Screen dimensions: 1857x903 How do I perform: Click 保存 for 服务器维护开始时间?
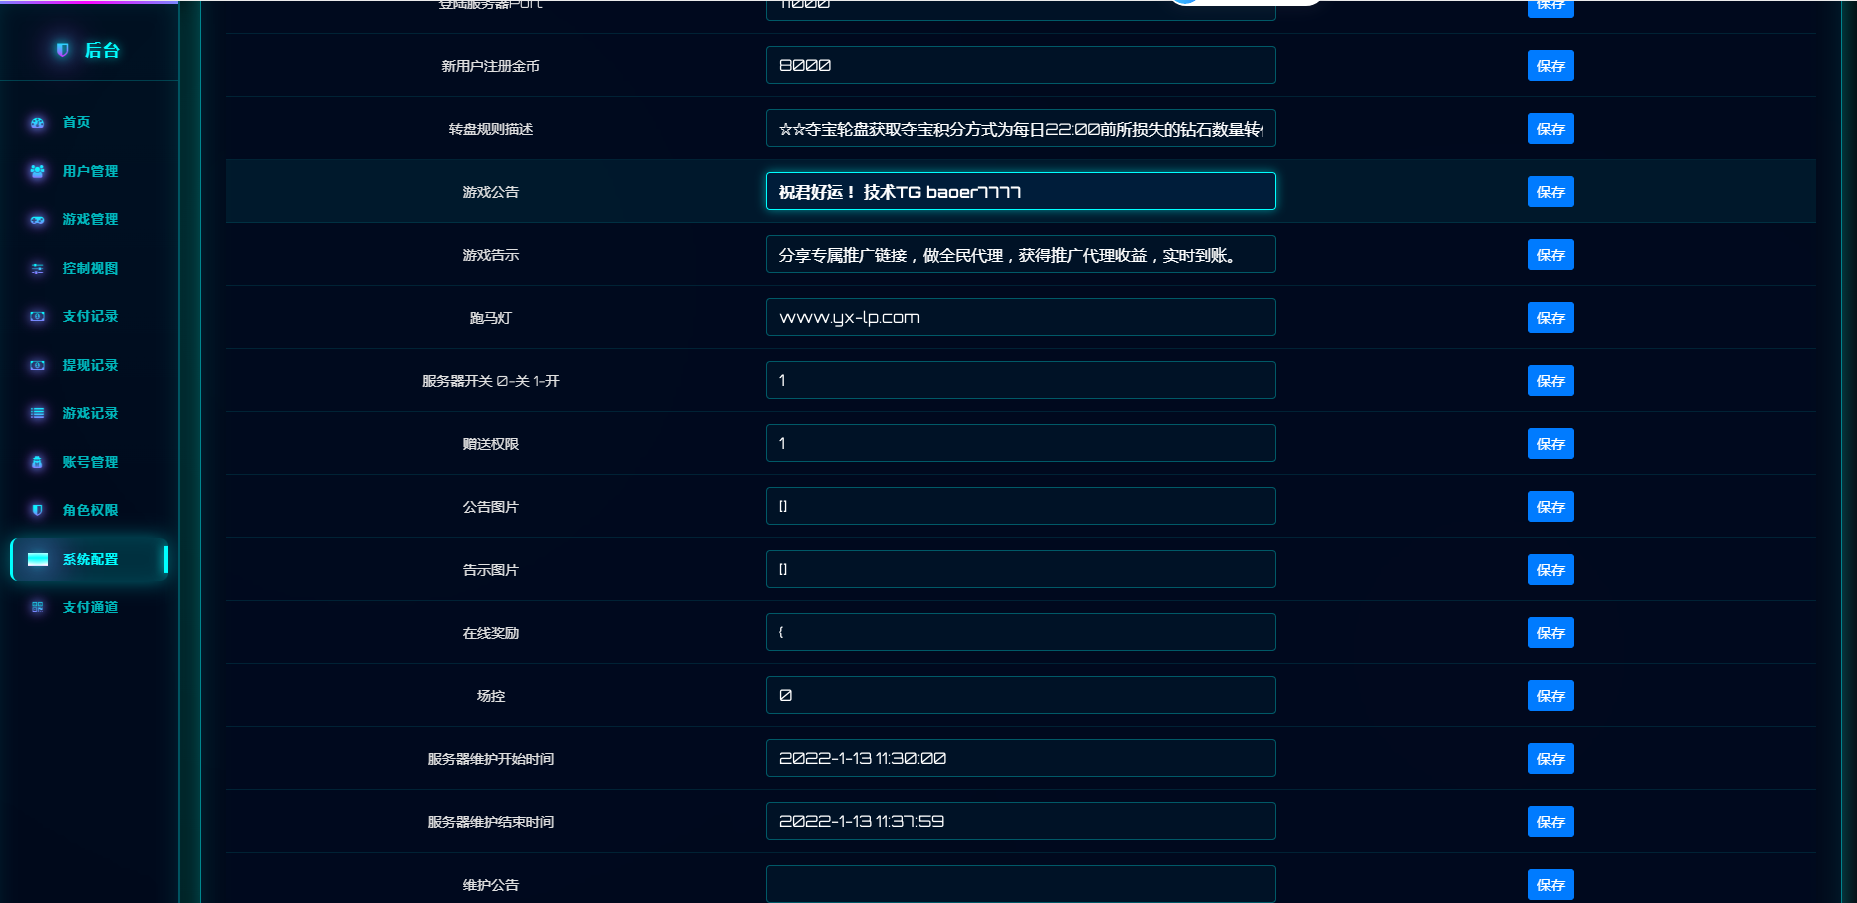(x=1550, y=759)
